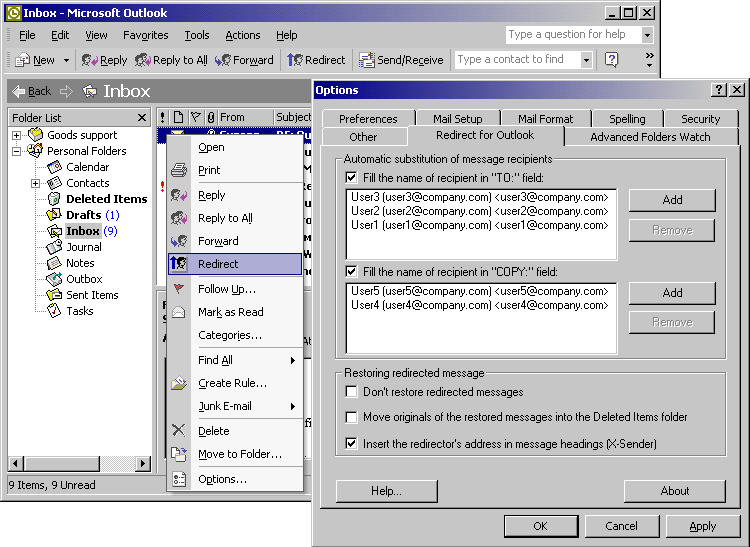The width and height of the screenshot is (750, 547).
Task: Click the About button
Action: 675,491
